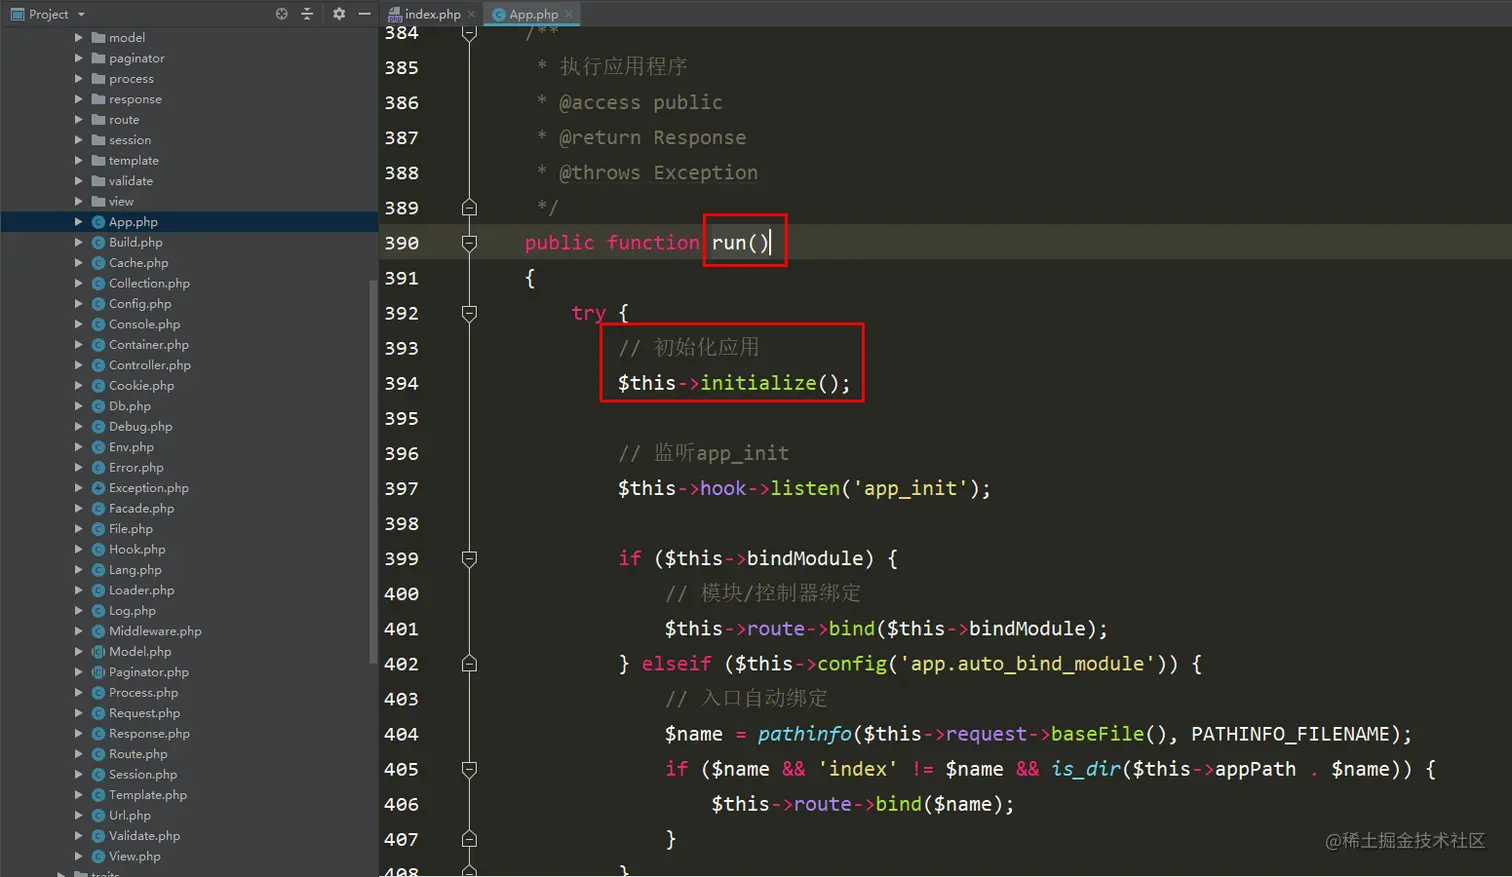
Task: Click the Collapse All icon in Project toolbar
Action: point(308,13)
